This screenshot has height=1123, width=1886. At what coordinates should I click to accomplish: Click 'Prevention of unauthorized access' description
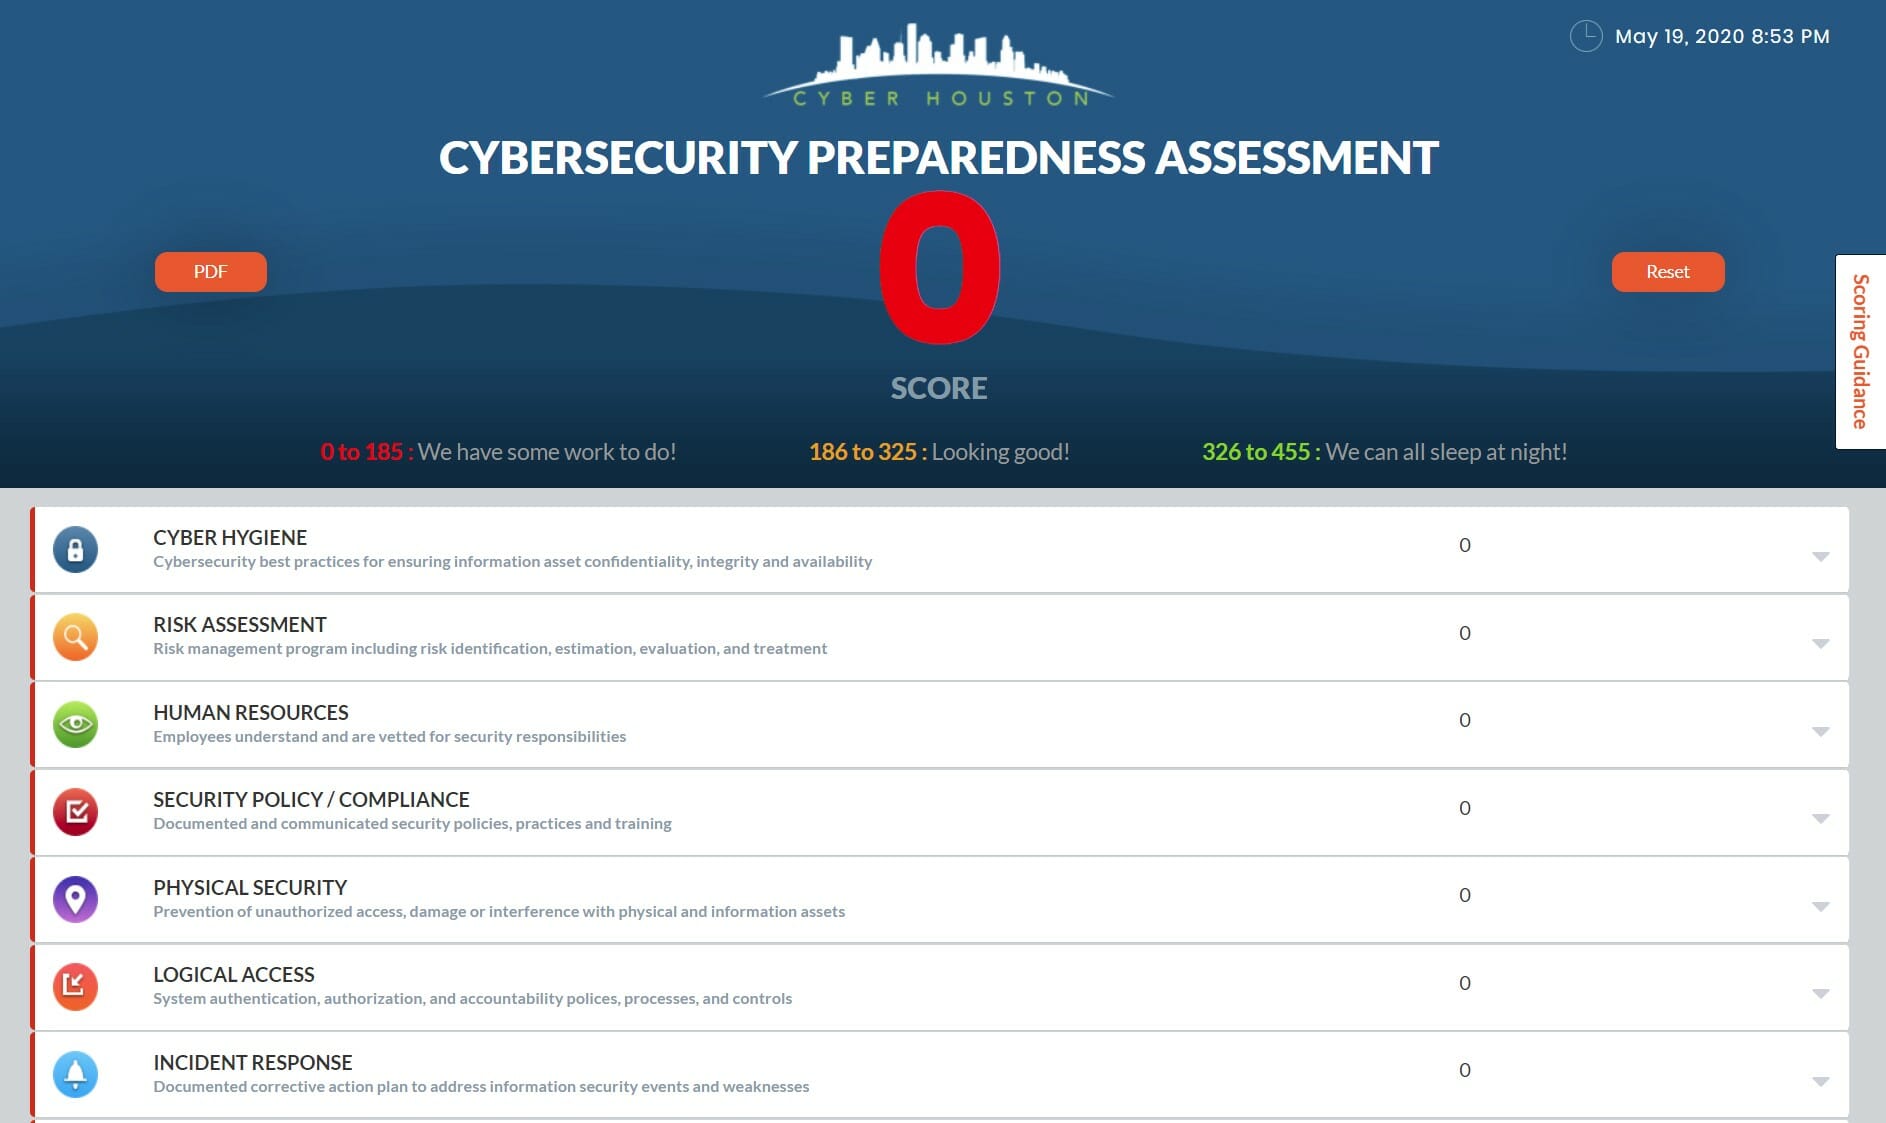[x=499, y=912]
